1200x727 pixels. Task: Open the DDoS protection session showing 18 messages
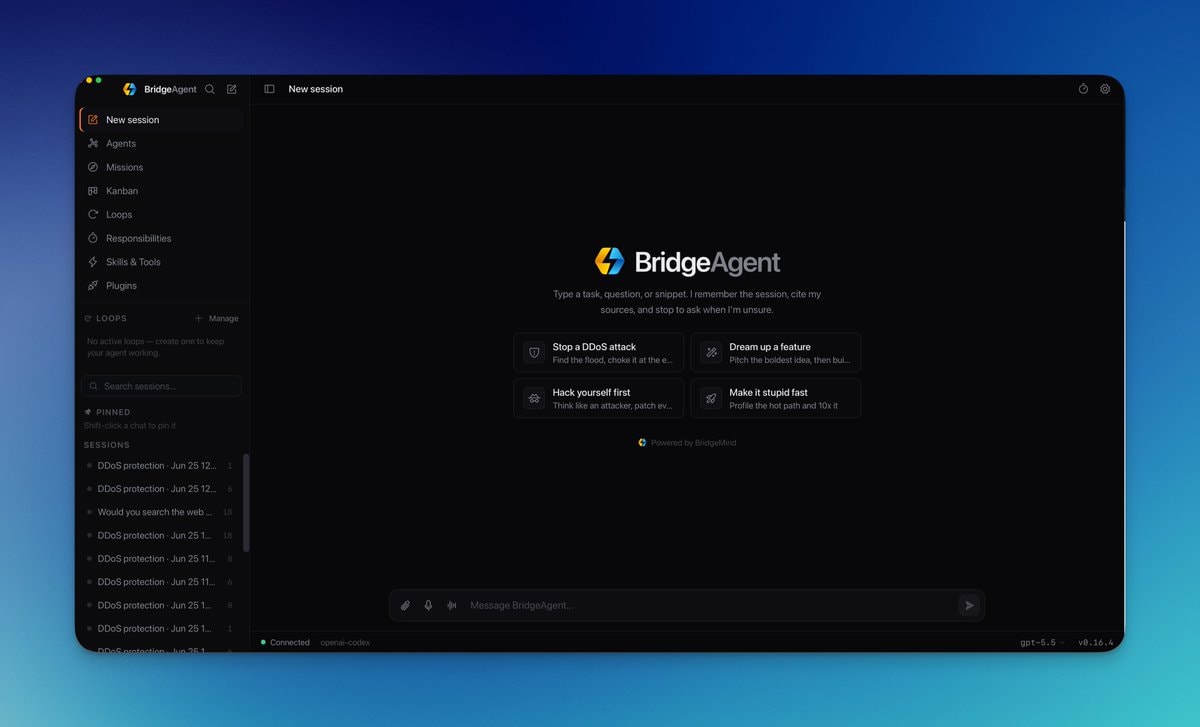click(160, 536)
